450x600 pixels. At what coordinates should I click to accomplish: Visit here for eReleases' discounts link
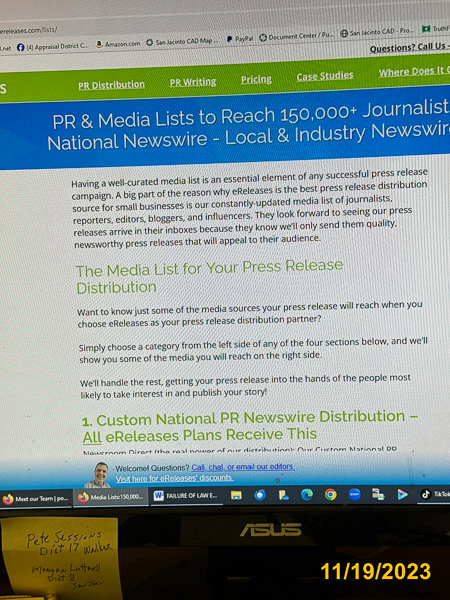[x=174, y=478]
